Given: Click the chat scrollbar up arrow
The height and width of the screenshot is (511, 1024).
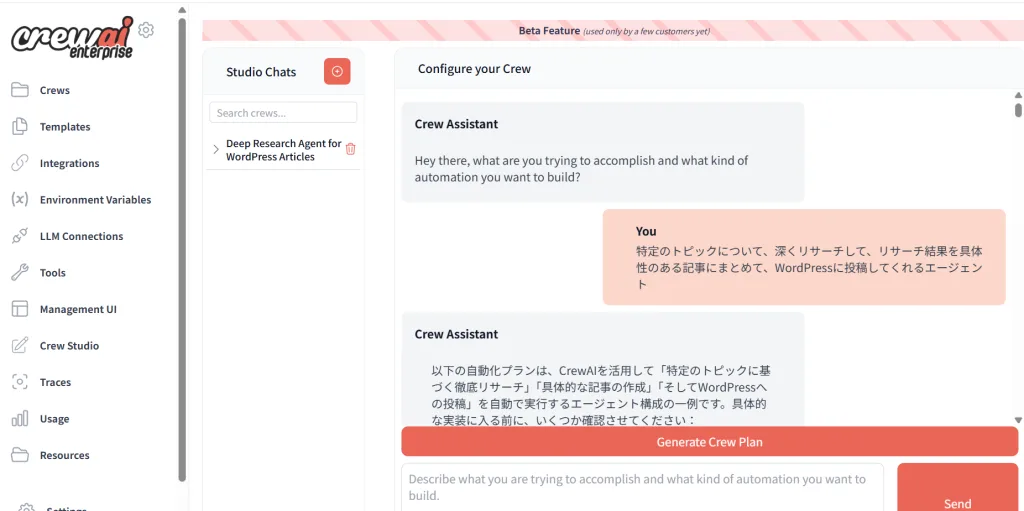Looking at the screenshot, I should 1018,95.
